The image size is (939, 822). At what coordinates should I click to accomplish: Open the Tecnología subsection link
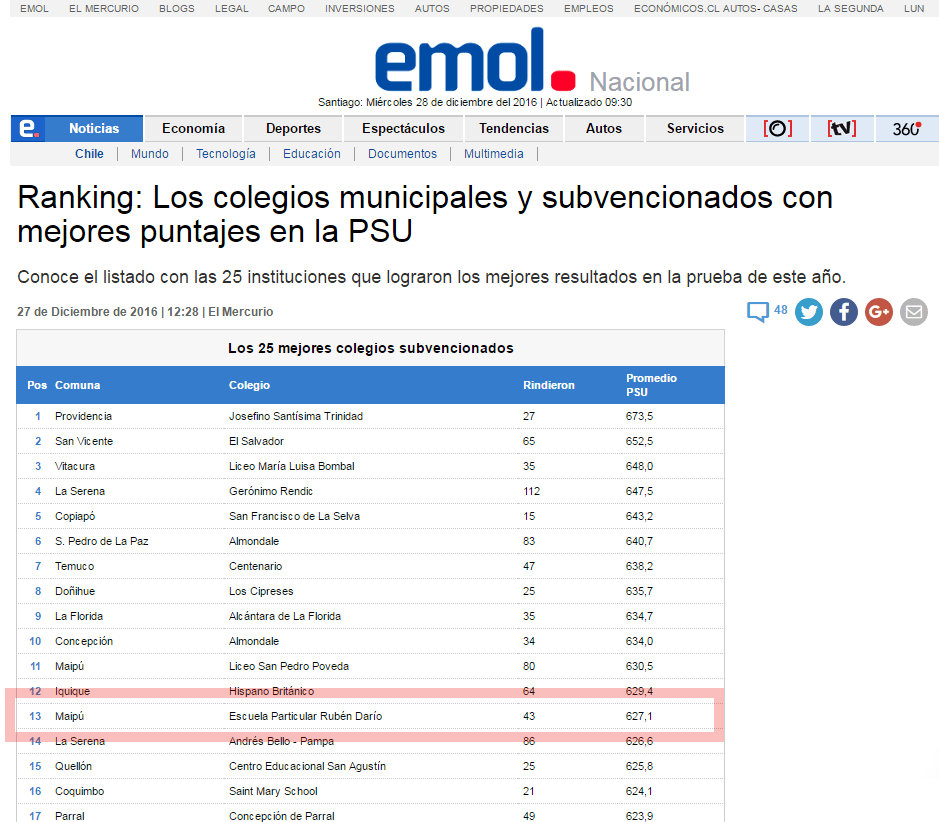coord(226,154)
